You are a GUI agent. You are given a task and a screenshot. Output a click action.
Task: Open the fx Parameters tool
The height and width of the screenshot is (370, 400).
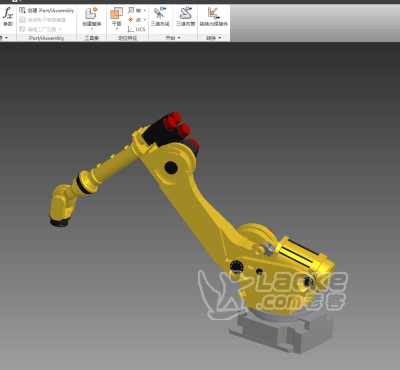coord(8,17)
